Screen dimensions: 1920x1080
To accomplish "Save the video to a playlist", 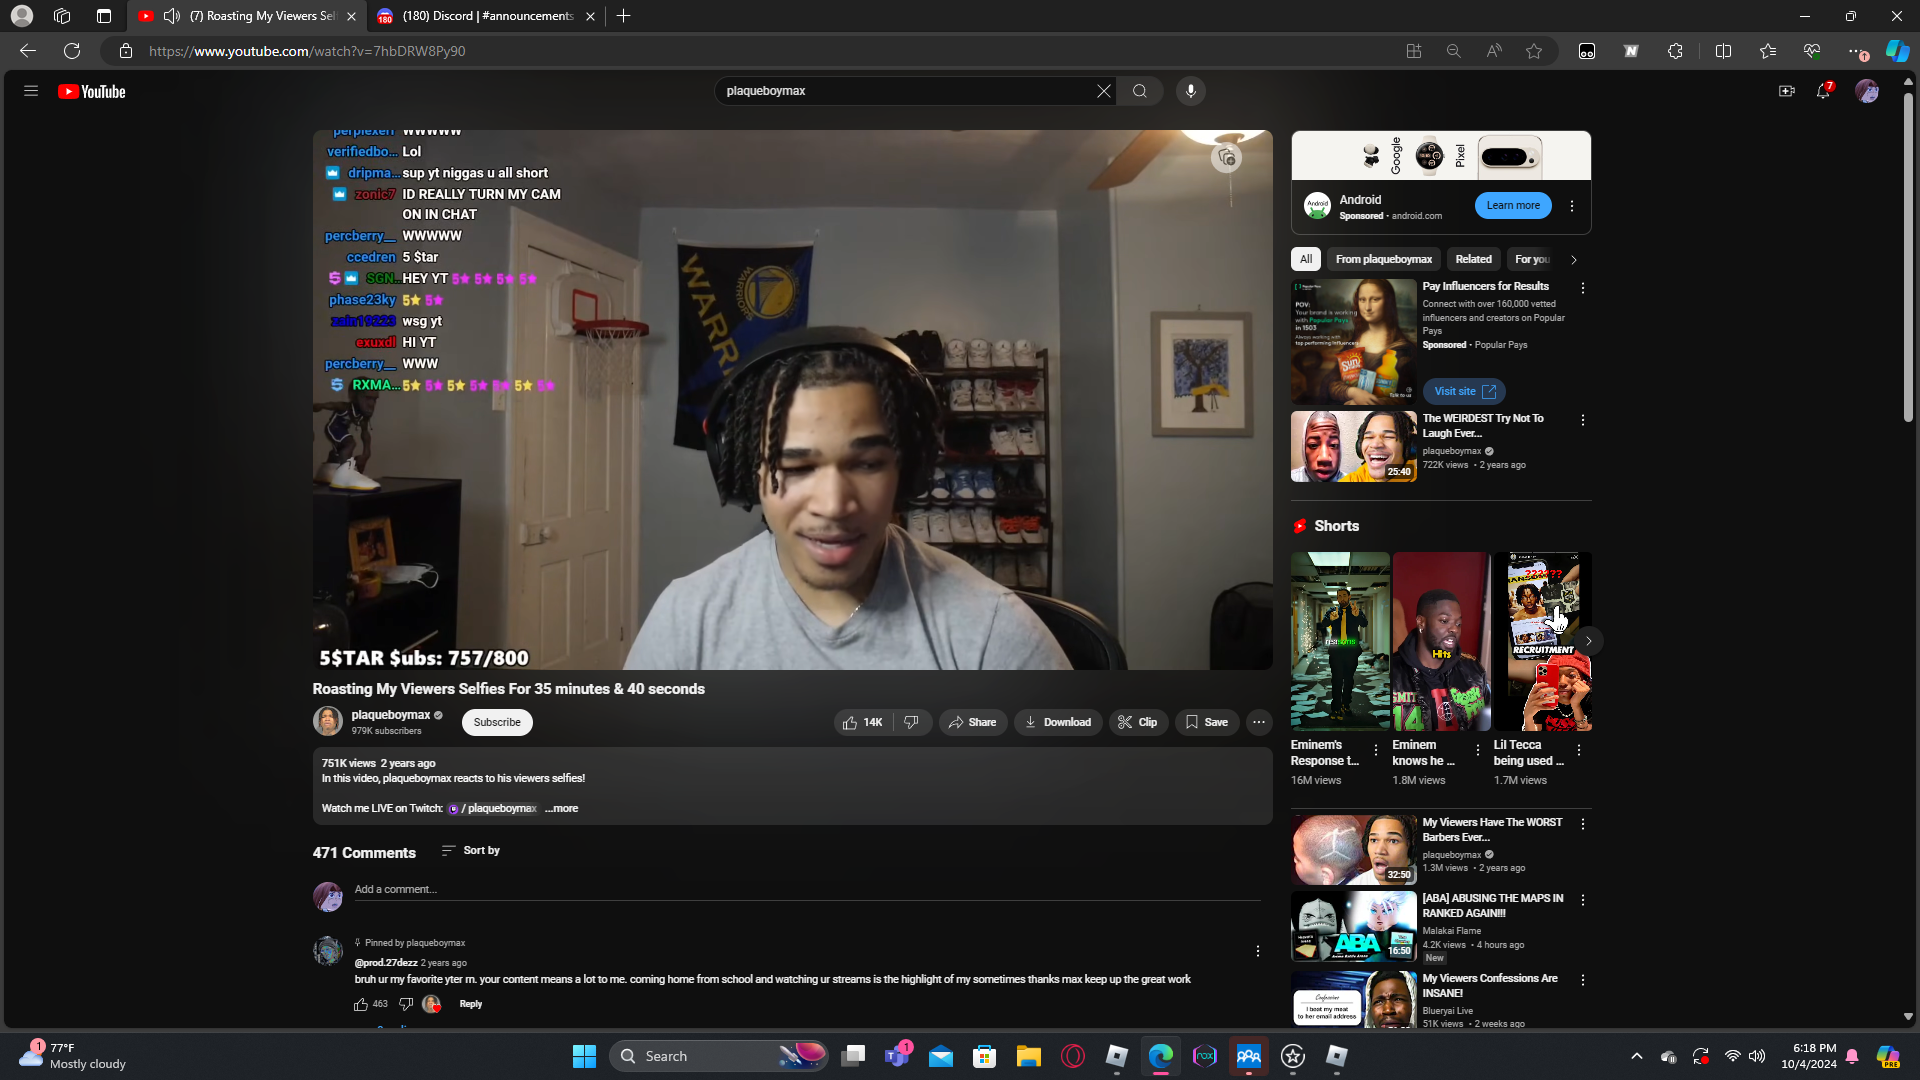I will tap(1207, 722).
